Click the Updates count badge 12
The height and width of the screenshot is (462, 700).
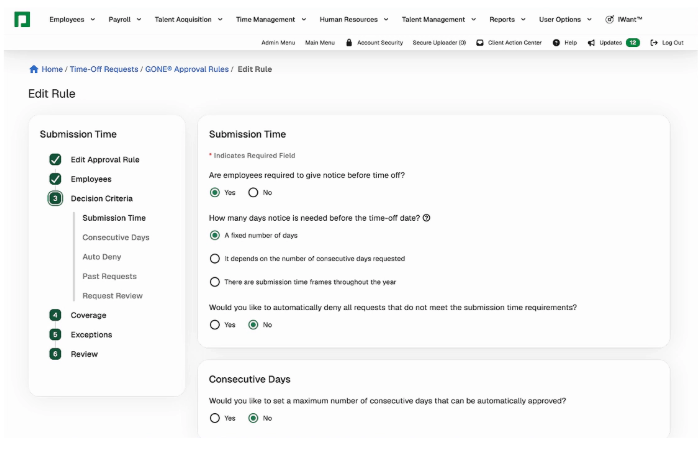[633, 43]
